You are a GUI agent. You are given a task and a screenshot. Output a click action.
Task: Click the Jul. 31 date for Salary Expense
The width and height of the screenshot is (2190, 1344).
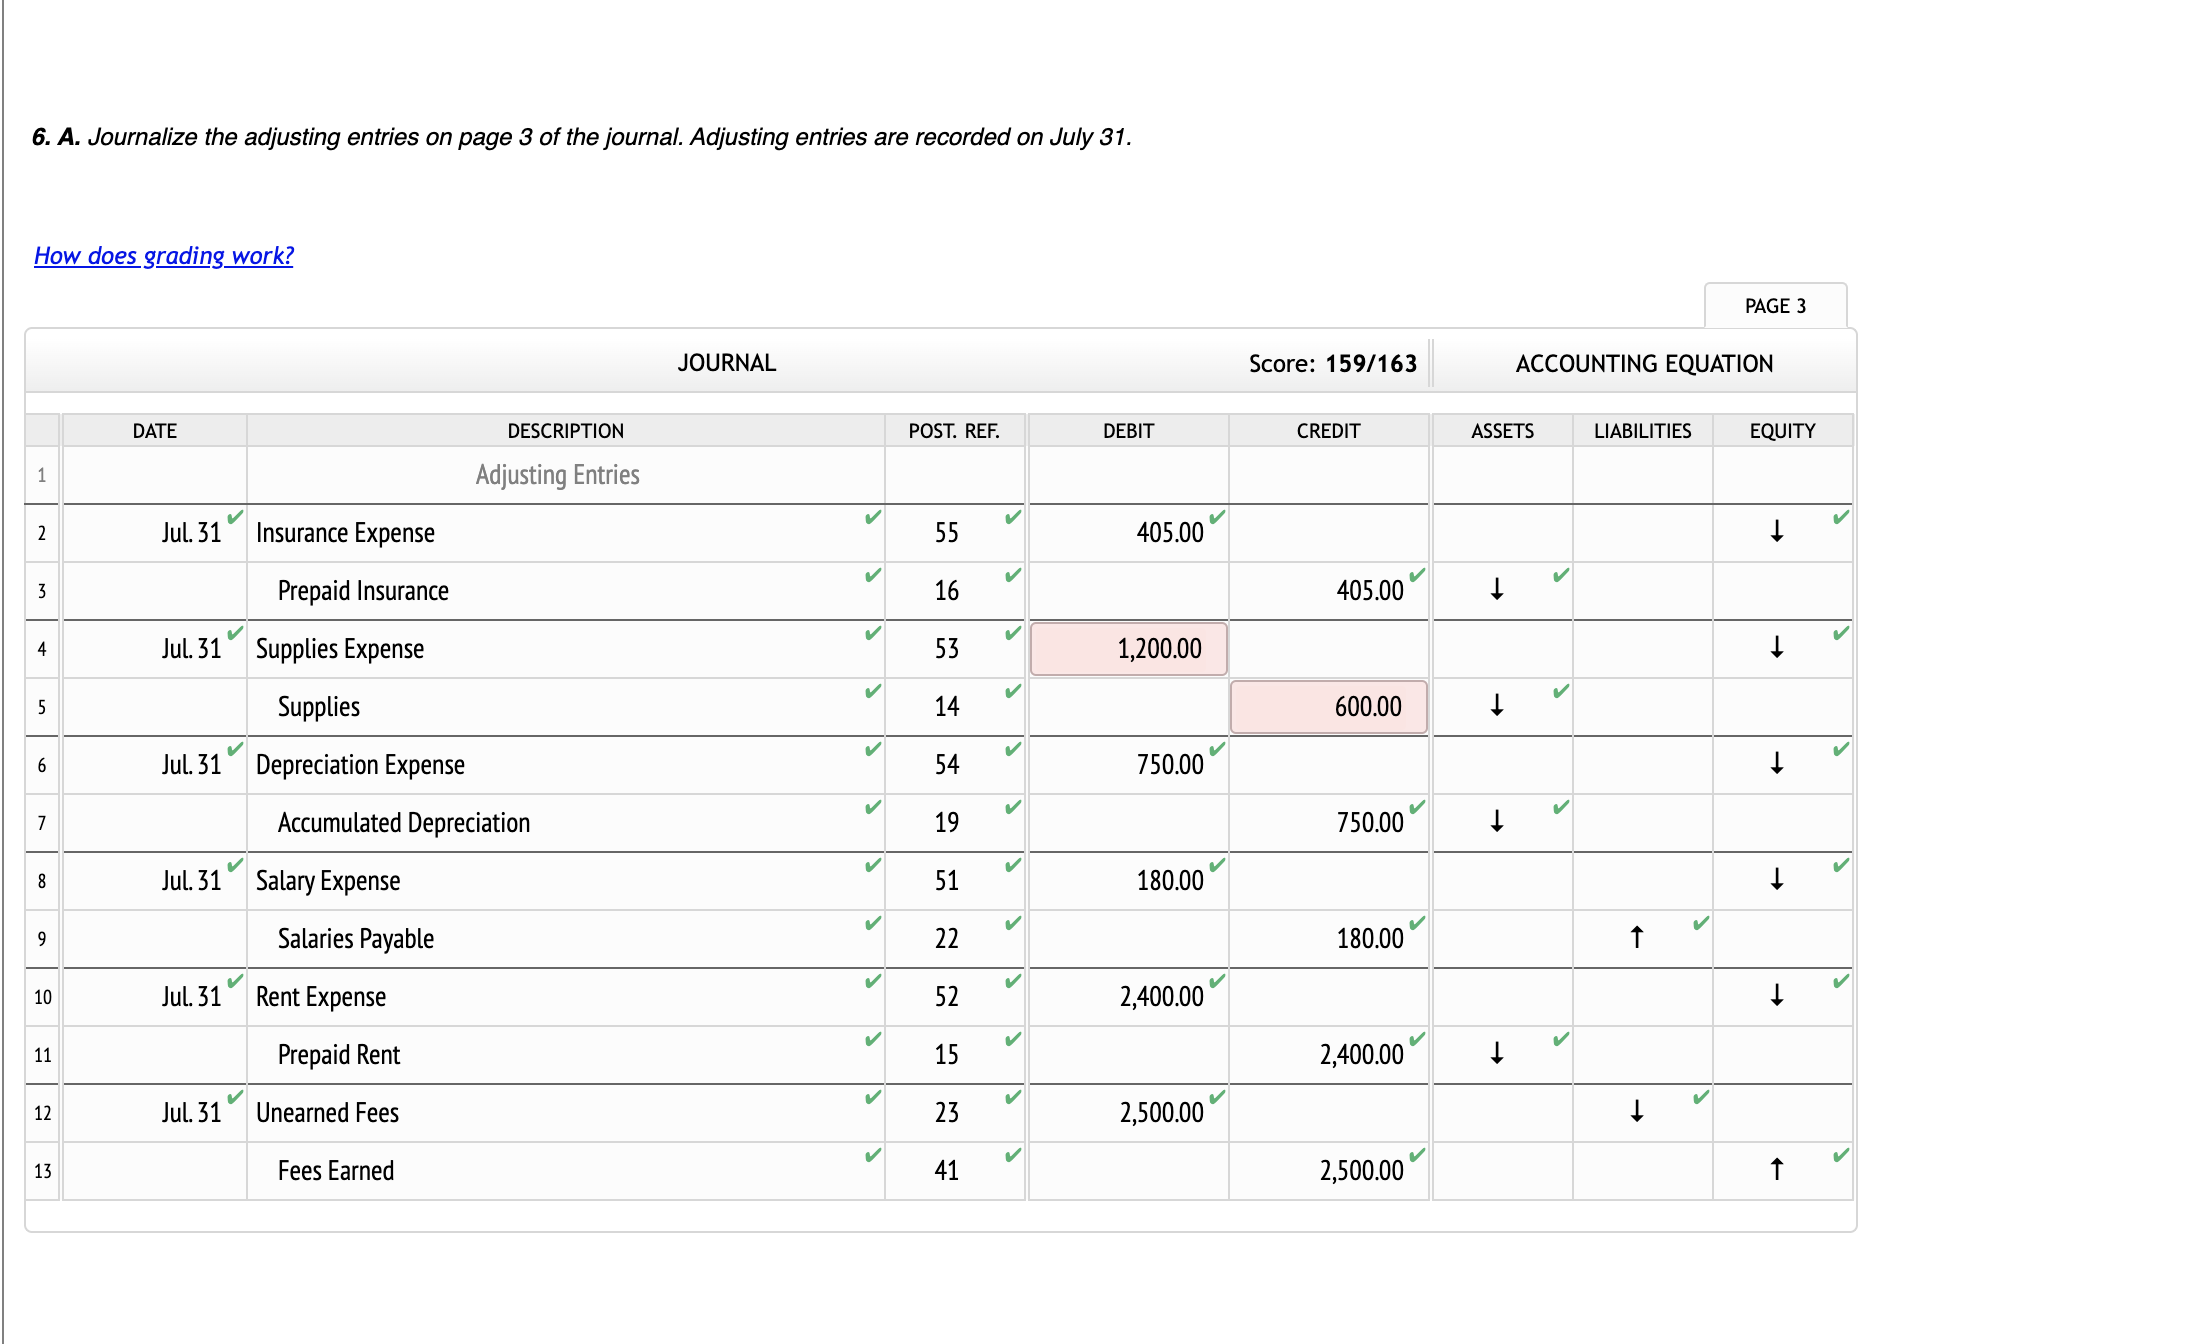click(x=191, y=881)
